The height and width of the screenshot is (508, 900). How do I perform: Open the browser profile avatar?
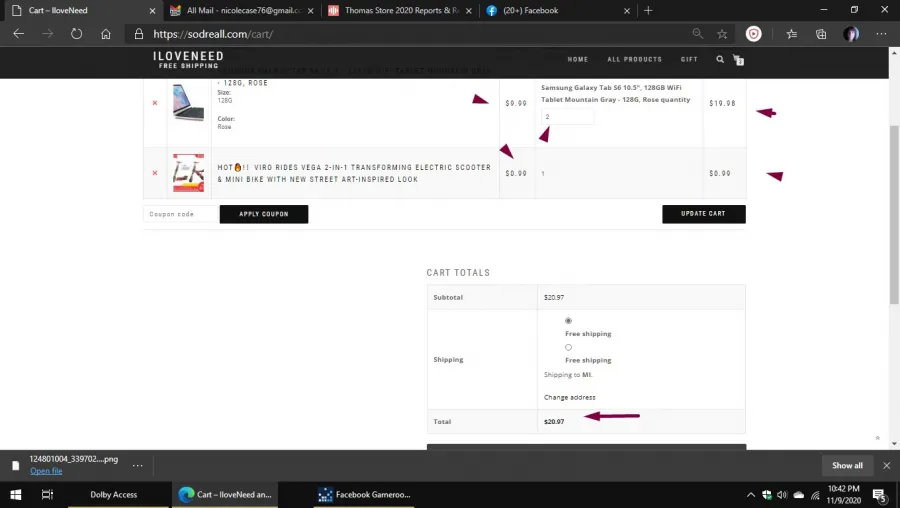851,34
